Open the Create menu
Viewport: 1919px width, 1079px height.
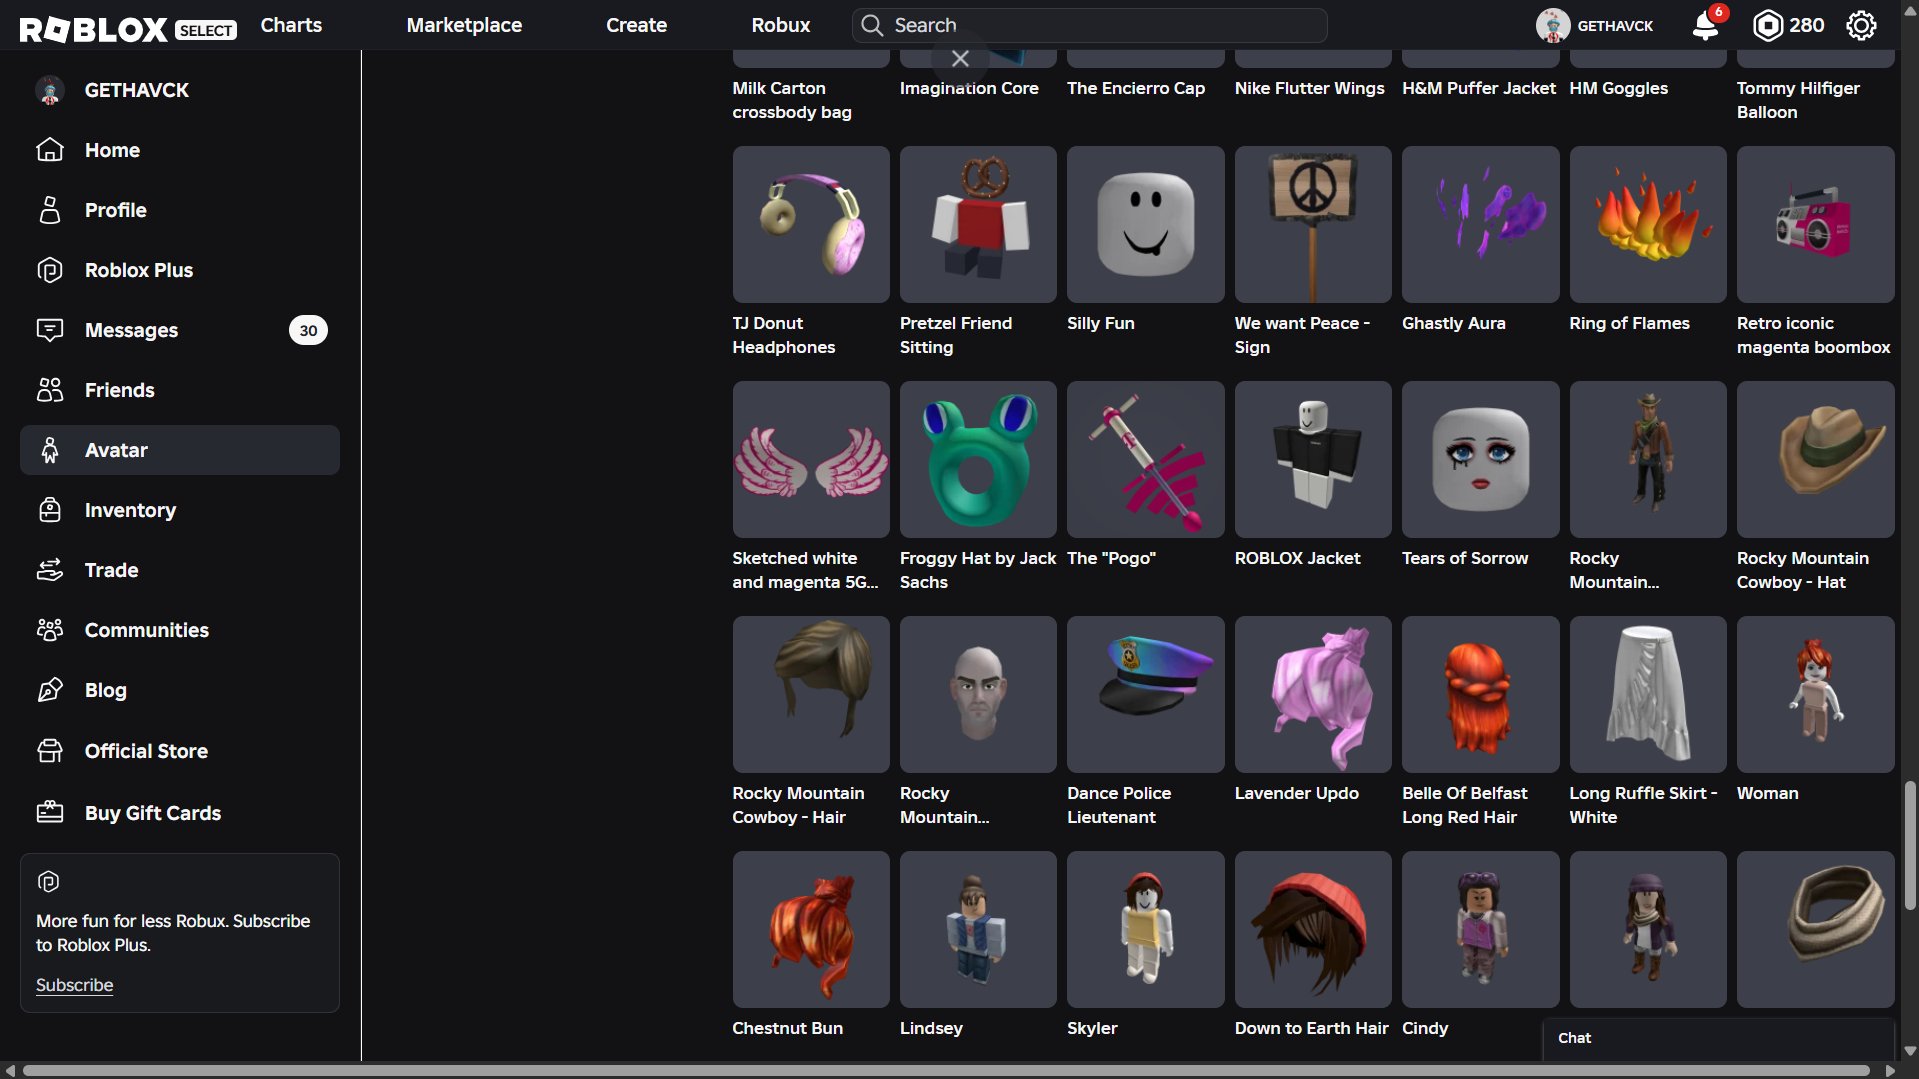[636, 25]
